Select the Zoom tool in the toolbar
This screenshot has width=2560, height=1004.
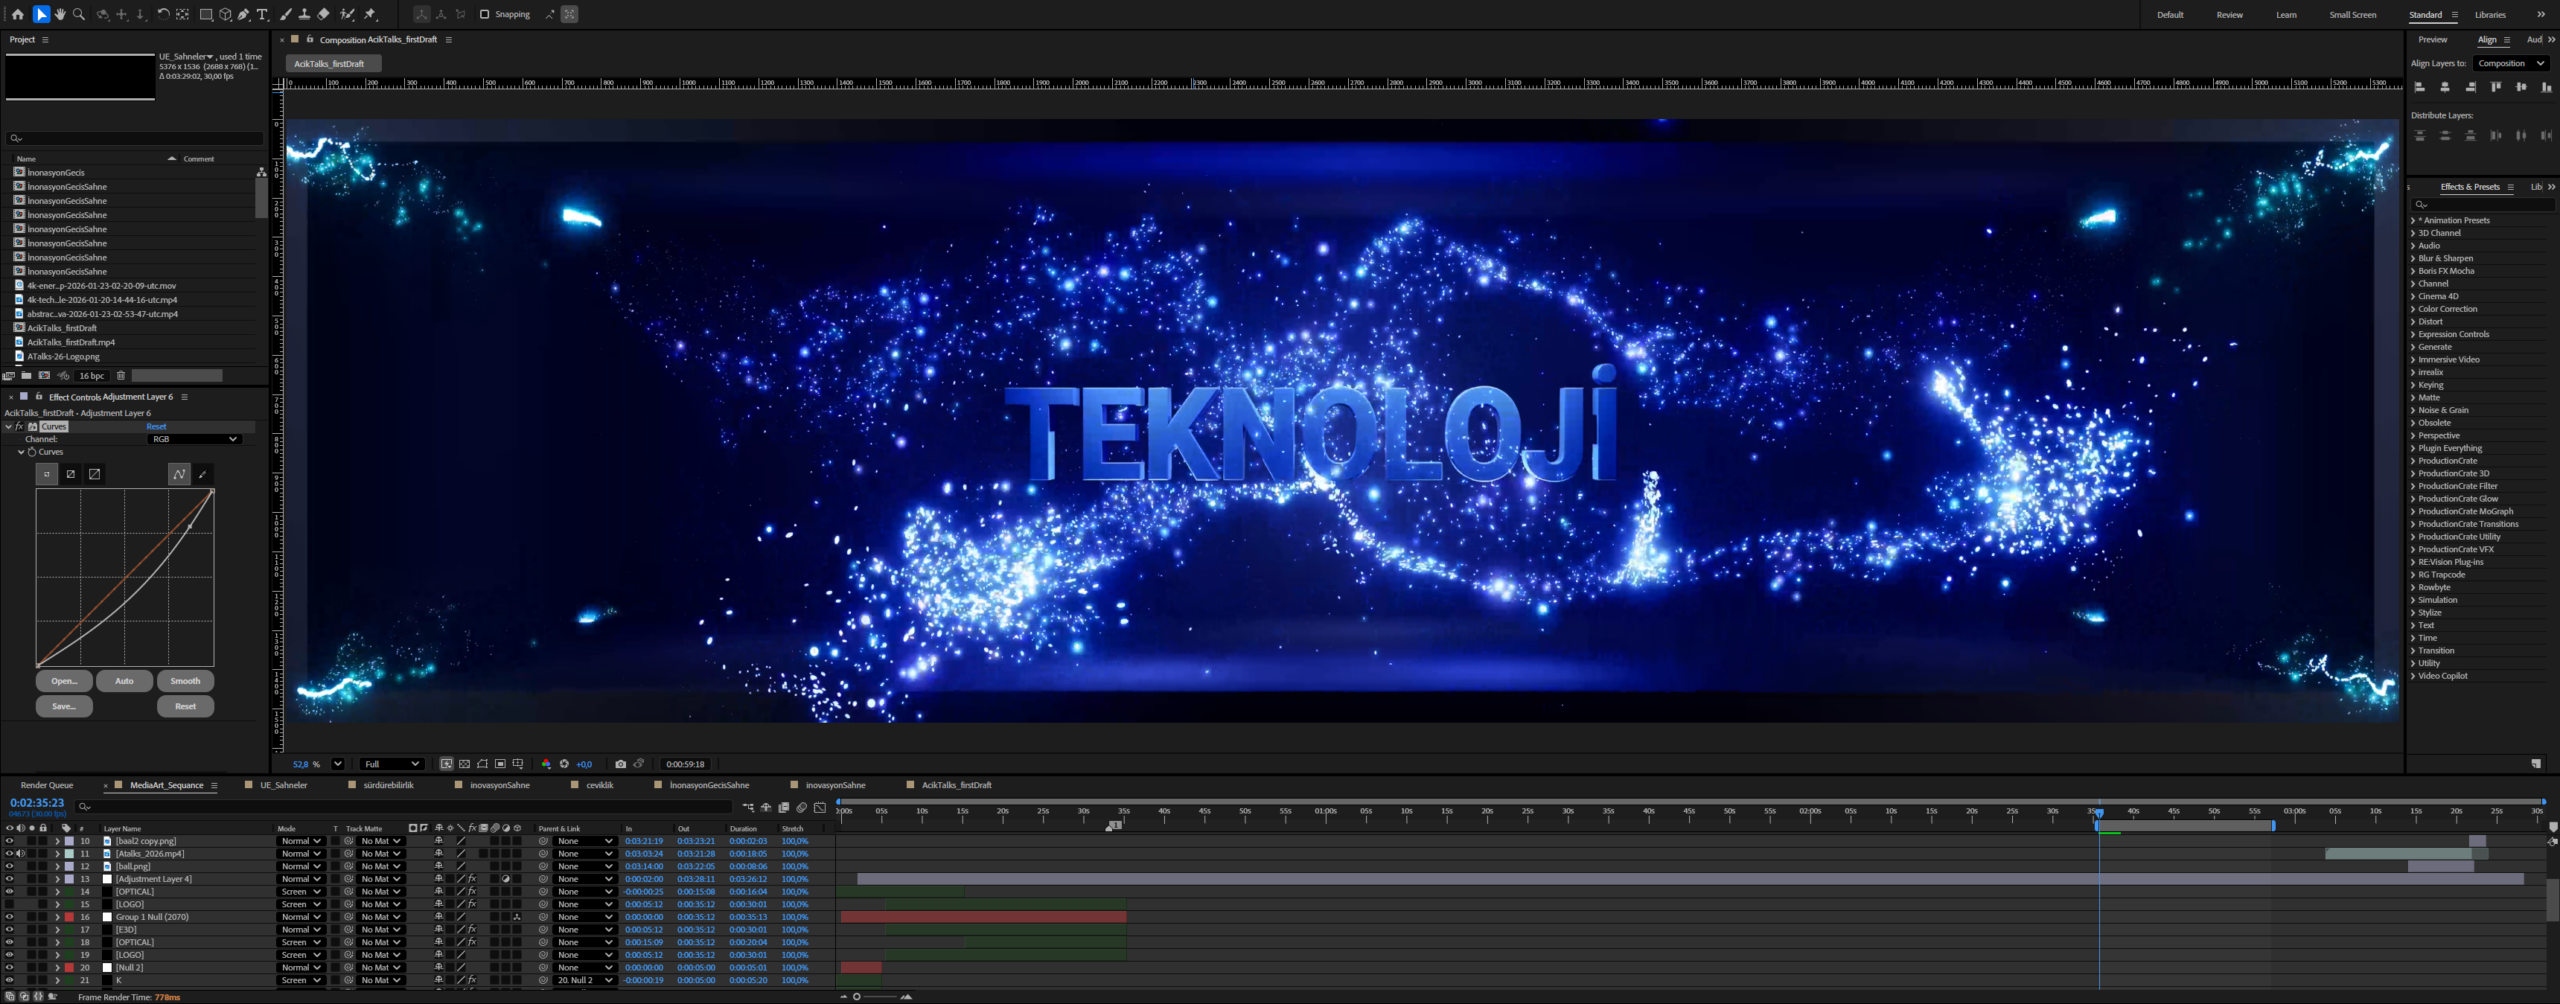(x=79, y=14)
